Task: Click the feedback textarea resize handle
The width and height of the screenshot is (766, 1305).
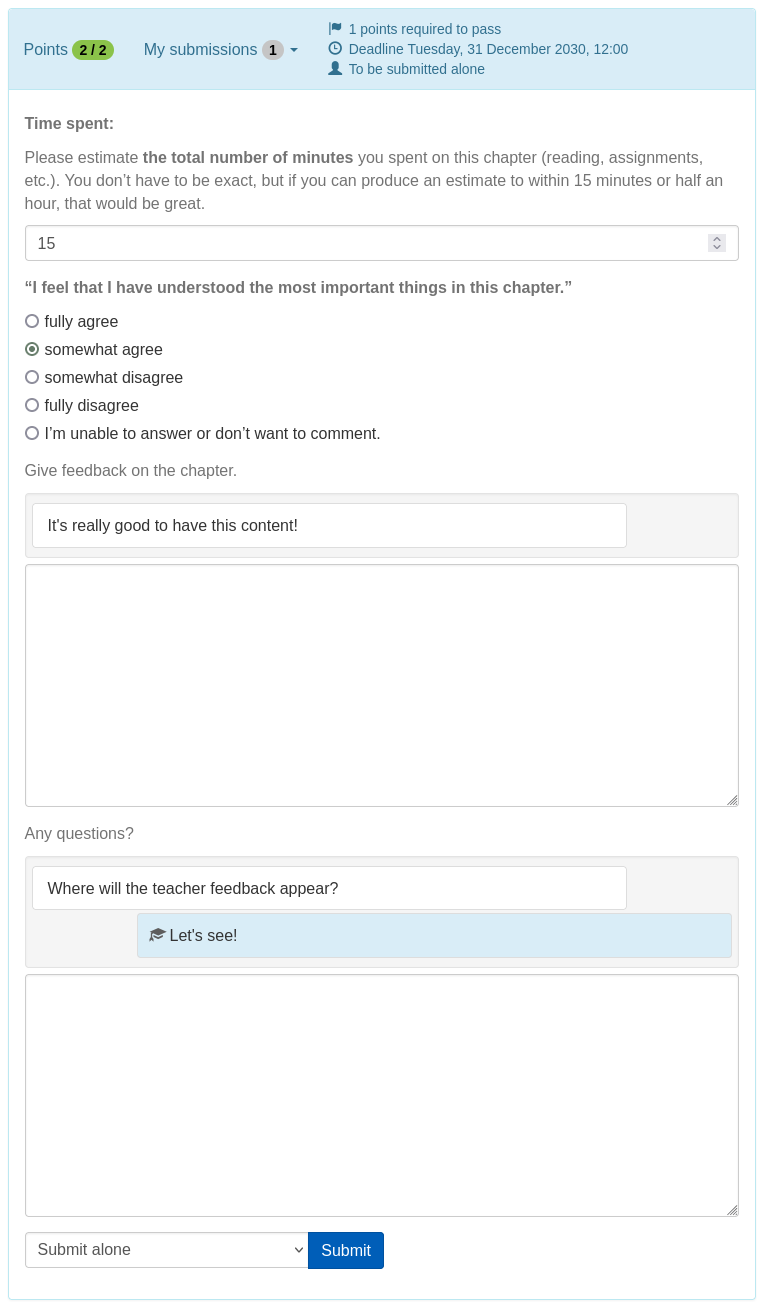Action: click(x=732, y=800)
